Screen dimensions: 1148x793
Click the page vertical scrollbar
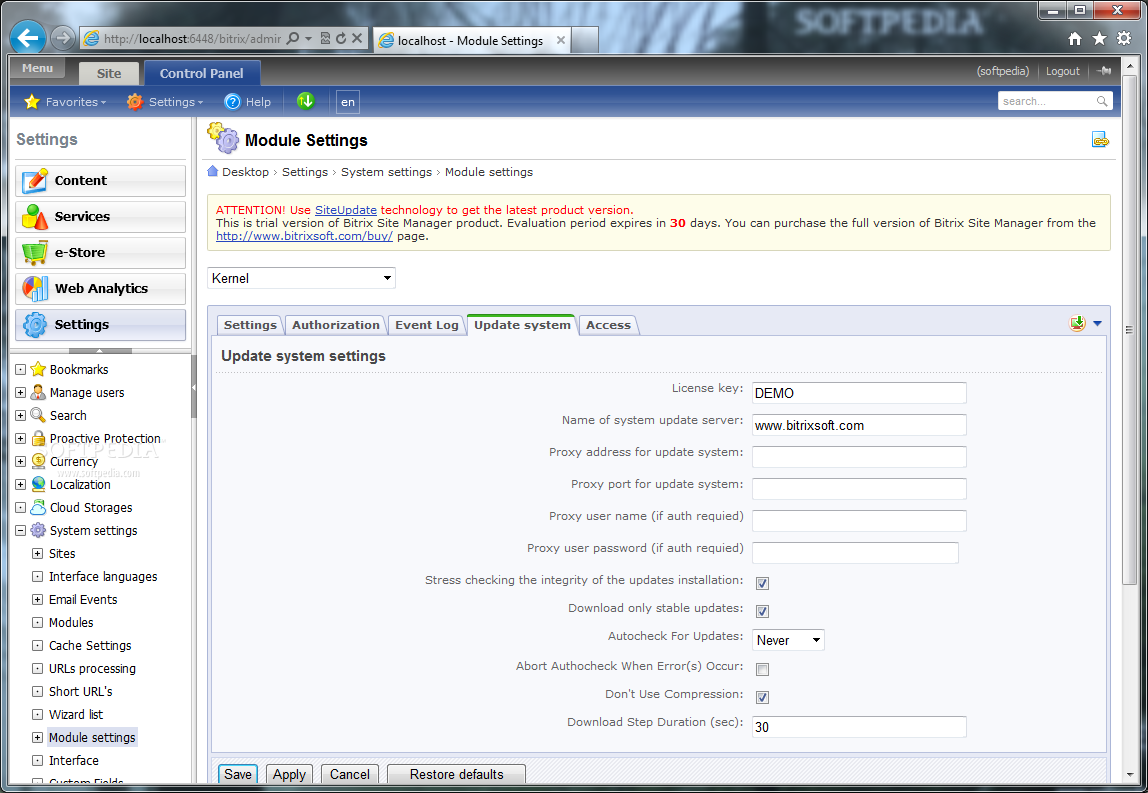coord(1129,330)
